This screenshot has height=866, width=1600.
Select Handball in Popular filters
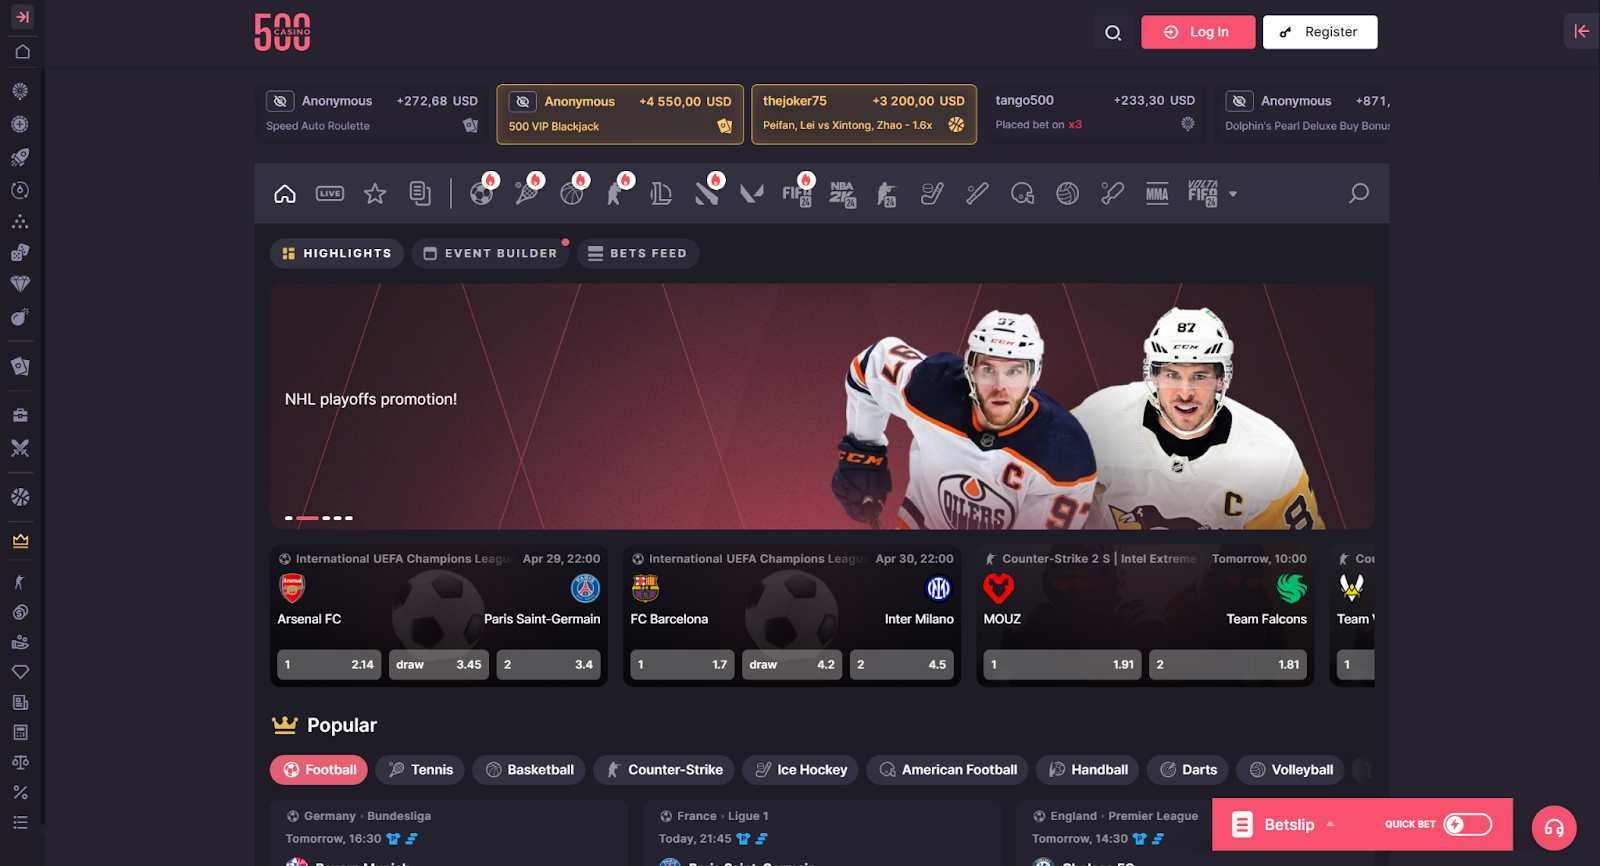[1087, 770]
